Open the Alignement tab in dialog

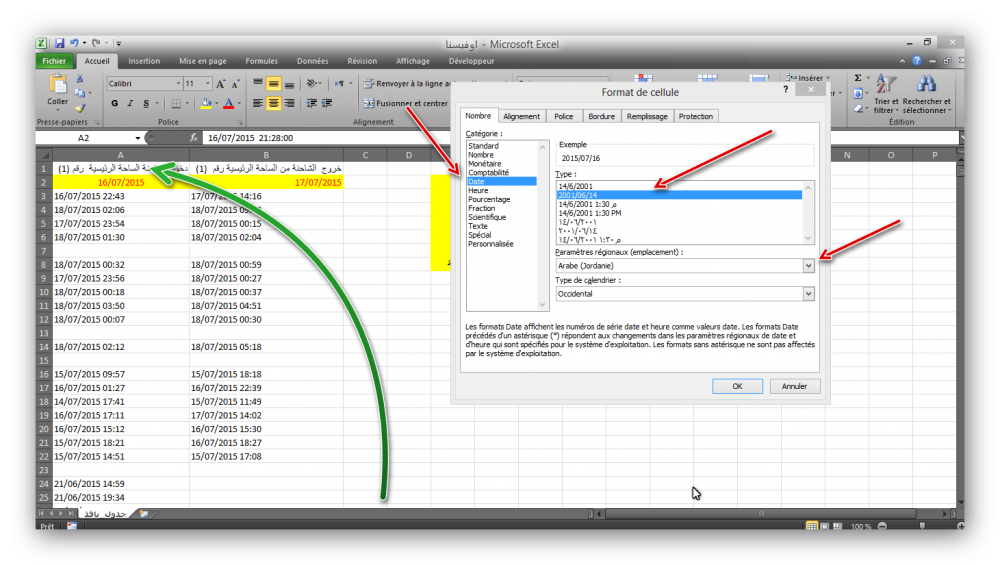coord(521,116)
